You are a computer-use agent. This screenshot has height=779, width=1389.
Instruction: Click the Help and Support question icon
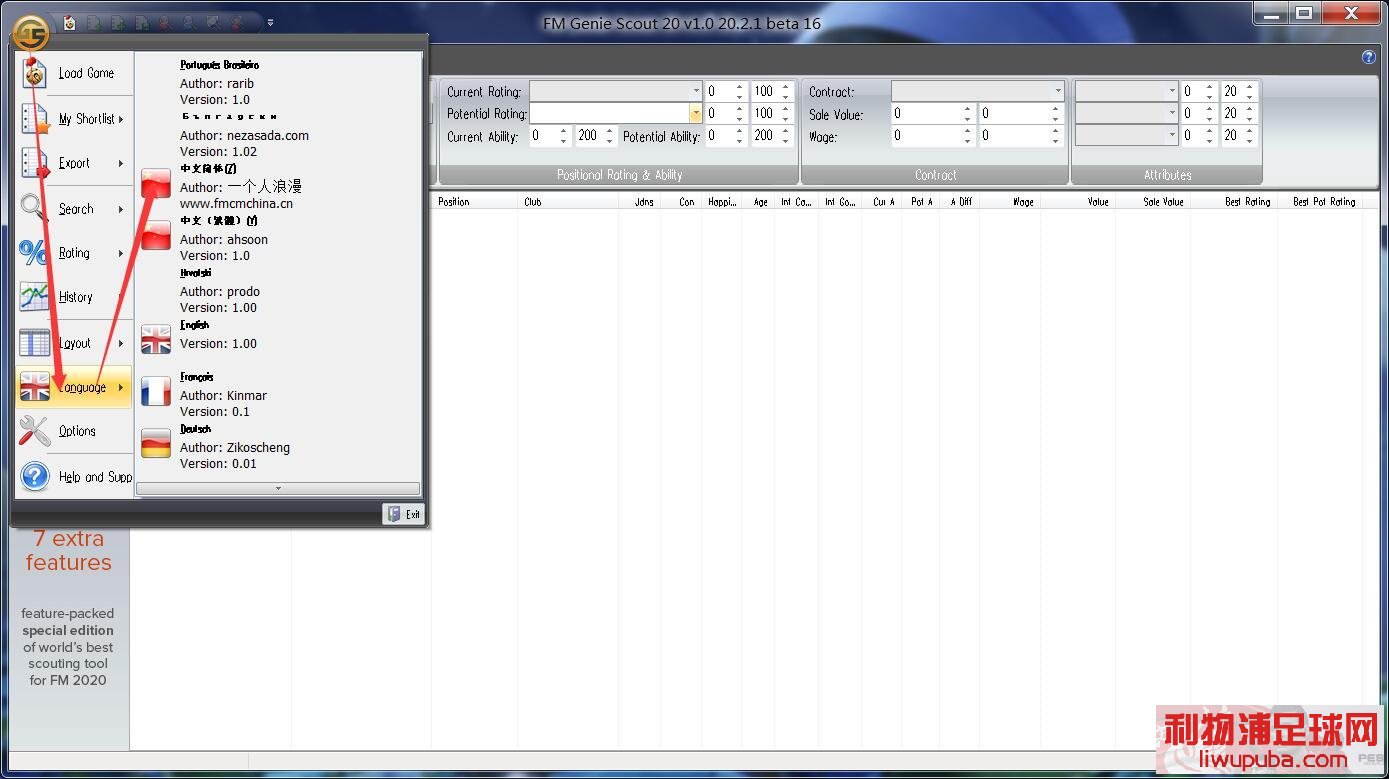tap(34, 476)
